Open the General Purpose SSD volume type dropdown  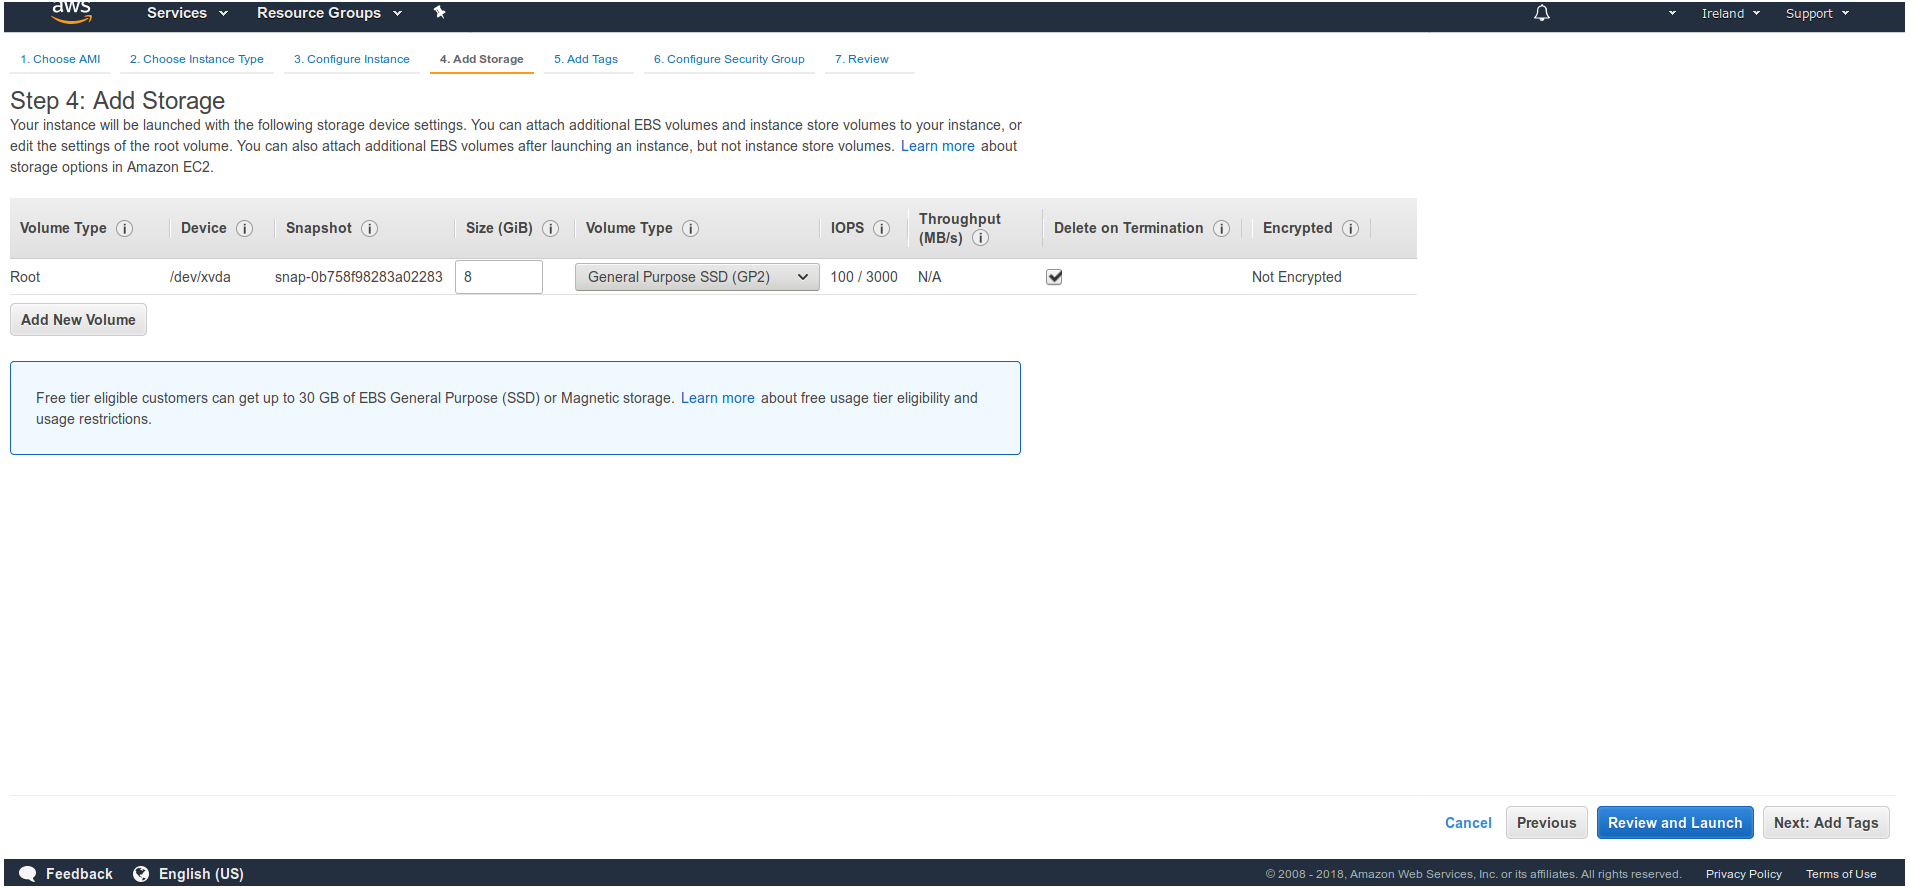[x=697, y=277]
